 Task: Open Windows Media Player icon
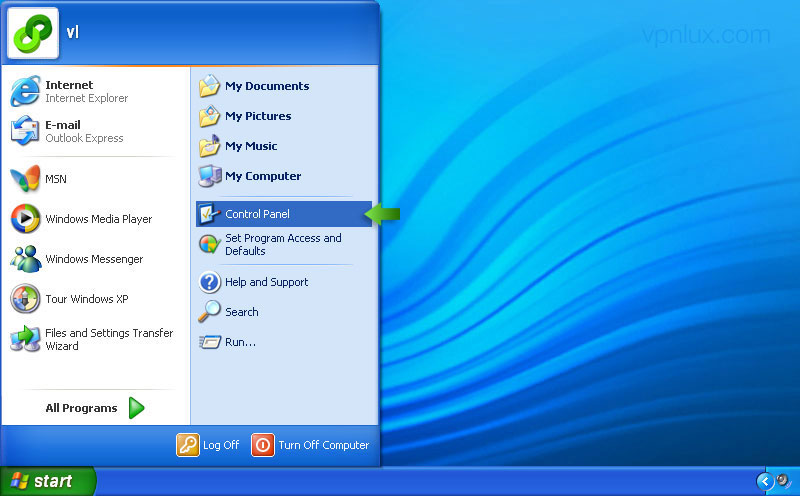pyautogui.click(x=25, y=218)
